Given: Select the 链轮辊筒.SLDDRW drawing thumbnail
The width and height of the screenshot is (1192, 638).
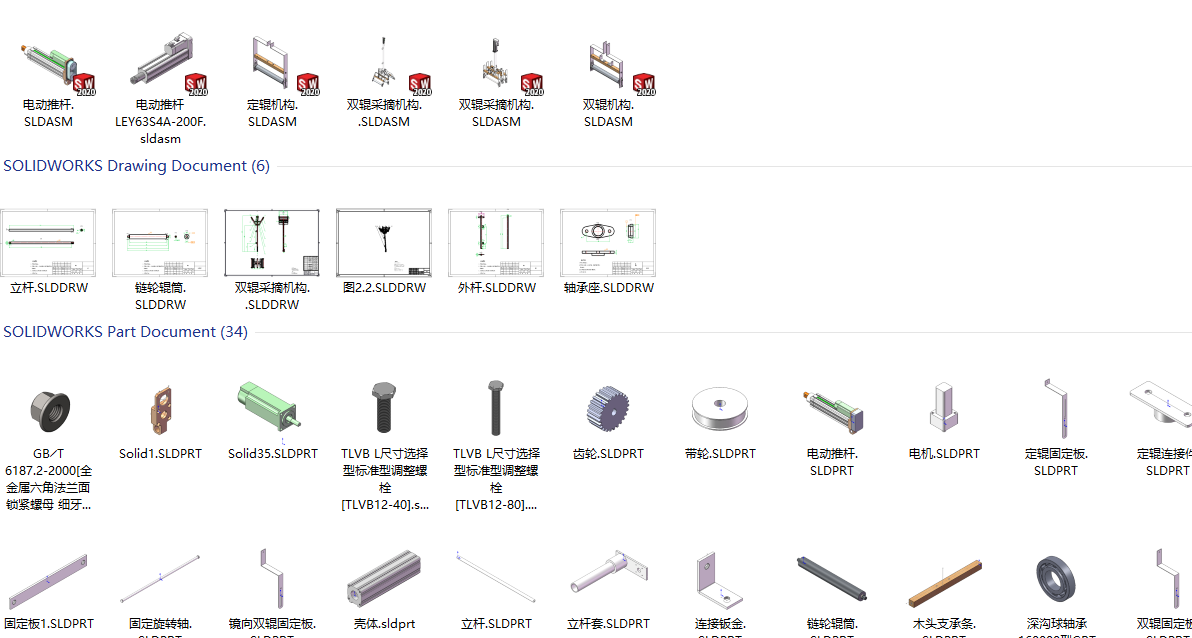Looking at the screenshot, I should pos(160,243).
